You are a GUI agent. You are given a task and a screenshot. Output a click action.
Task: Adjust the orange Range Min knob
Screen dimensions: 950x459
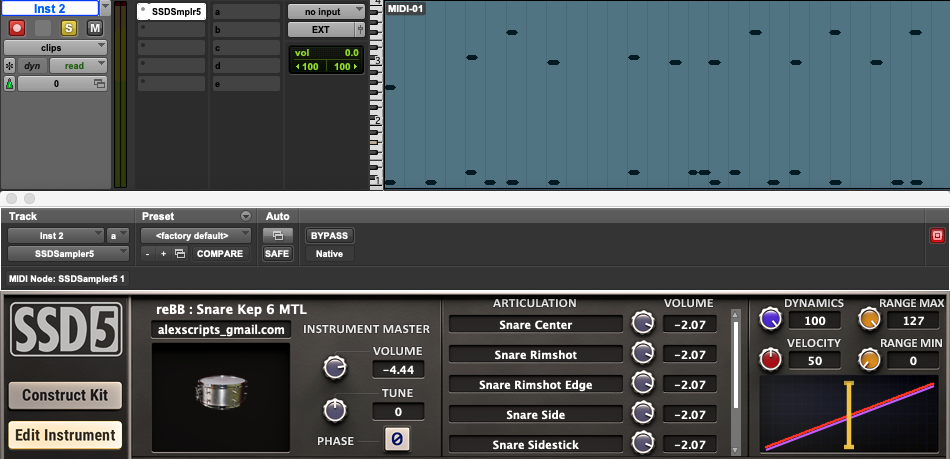[x=869, y=359]
